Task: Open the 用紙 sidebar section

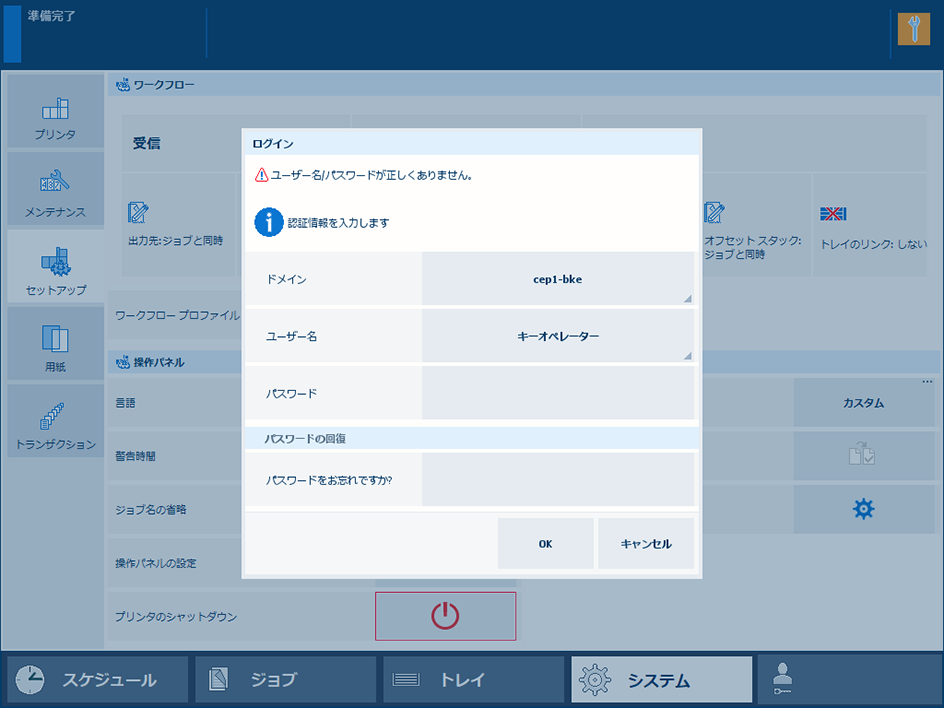Action: click(55, 345)
